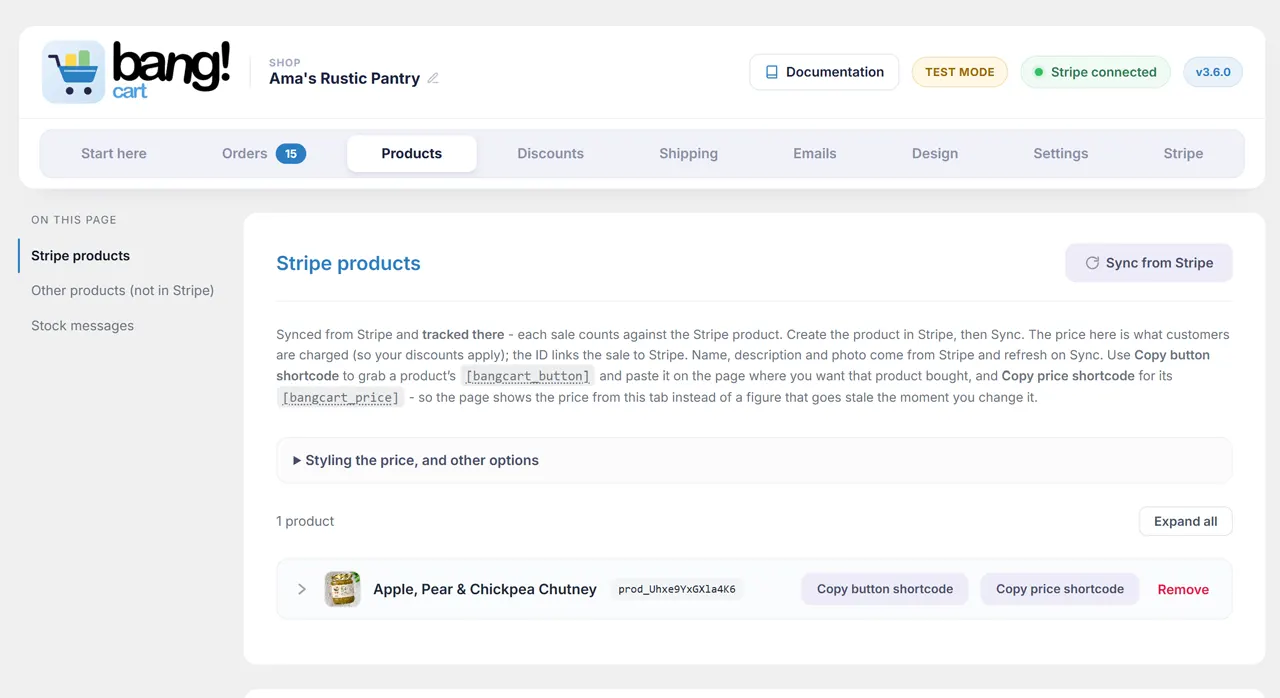Viewport: 1280px width, 698px height.
Task: Switch to the Start here tab
Action: tap(114, 153)
